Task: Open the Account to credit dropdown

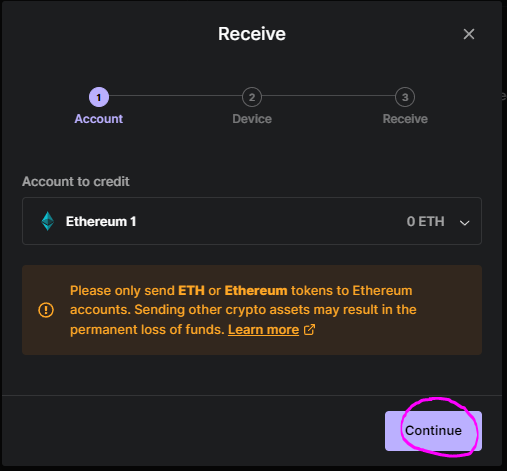Action: [x=252, y=221]
